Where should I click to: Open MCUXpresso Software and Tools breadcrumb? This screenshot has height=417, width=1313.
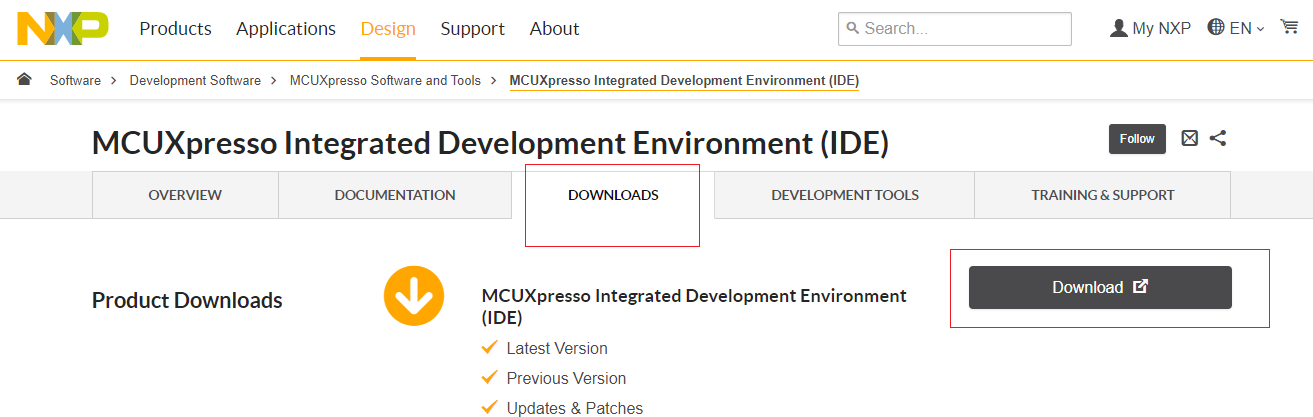pyautogui.click(x=385, y=80)
